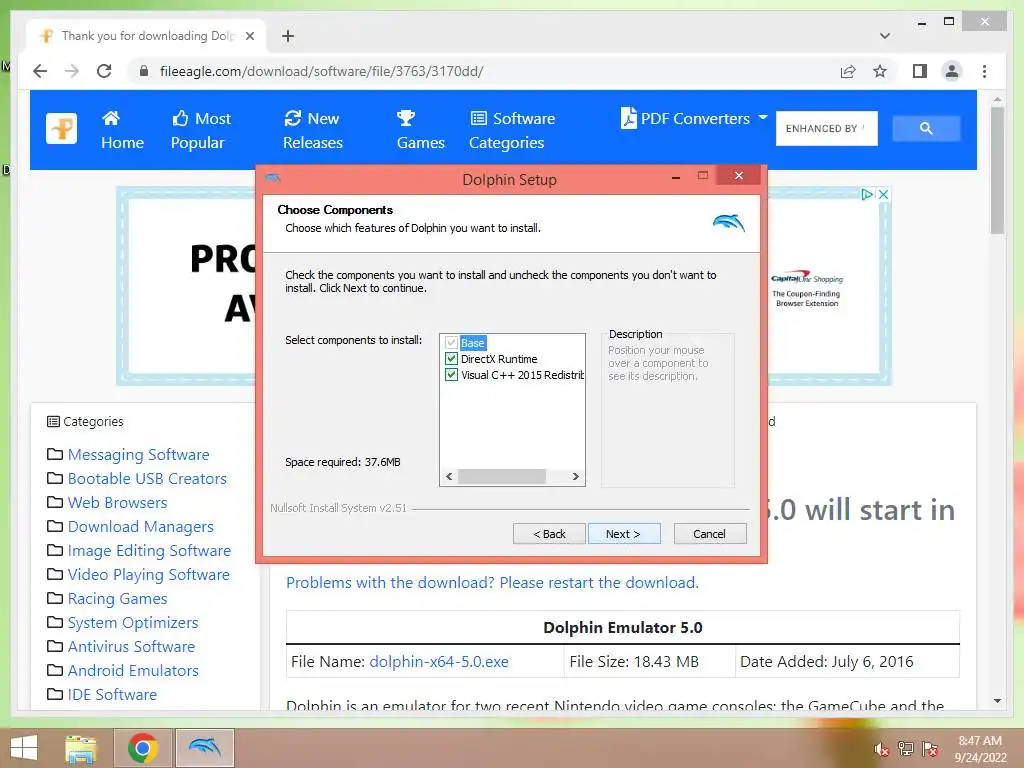Close the banner ad with its X icon
Viewport: 1024px width, 768px height.
tap(883, 194)
